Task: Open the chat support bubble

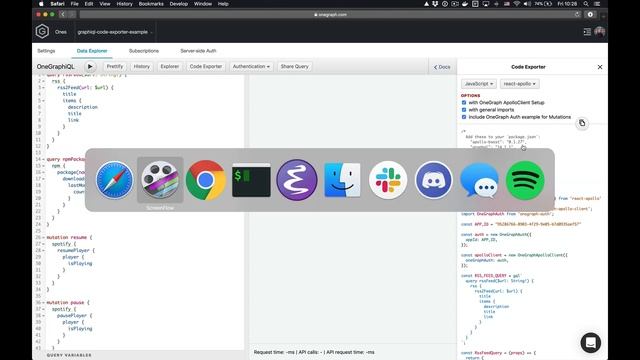Action: point(590,342)
